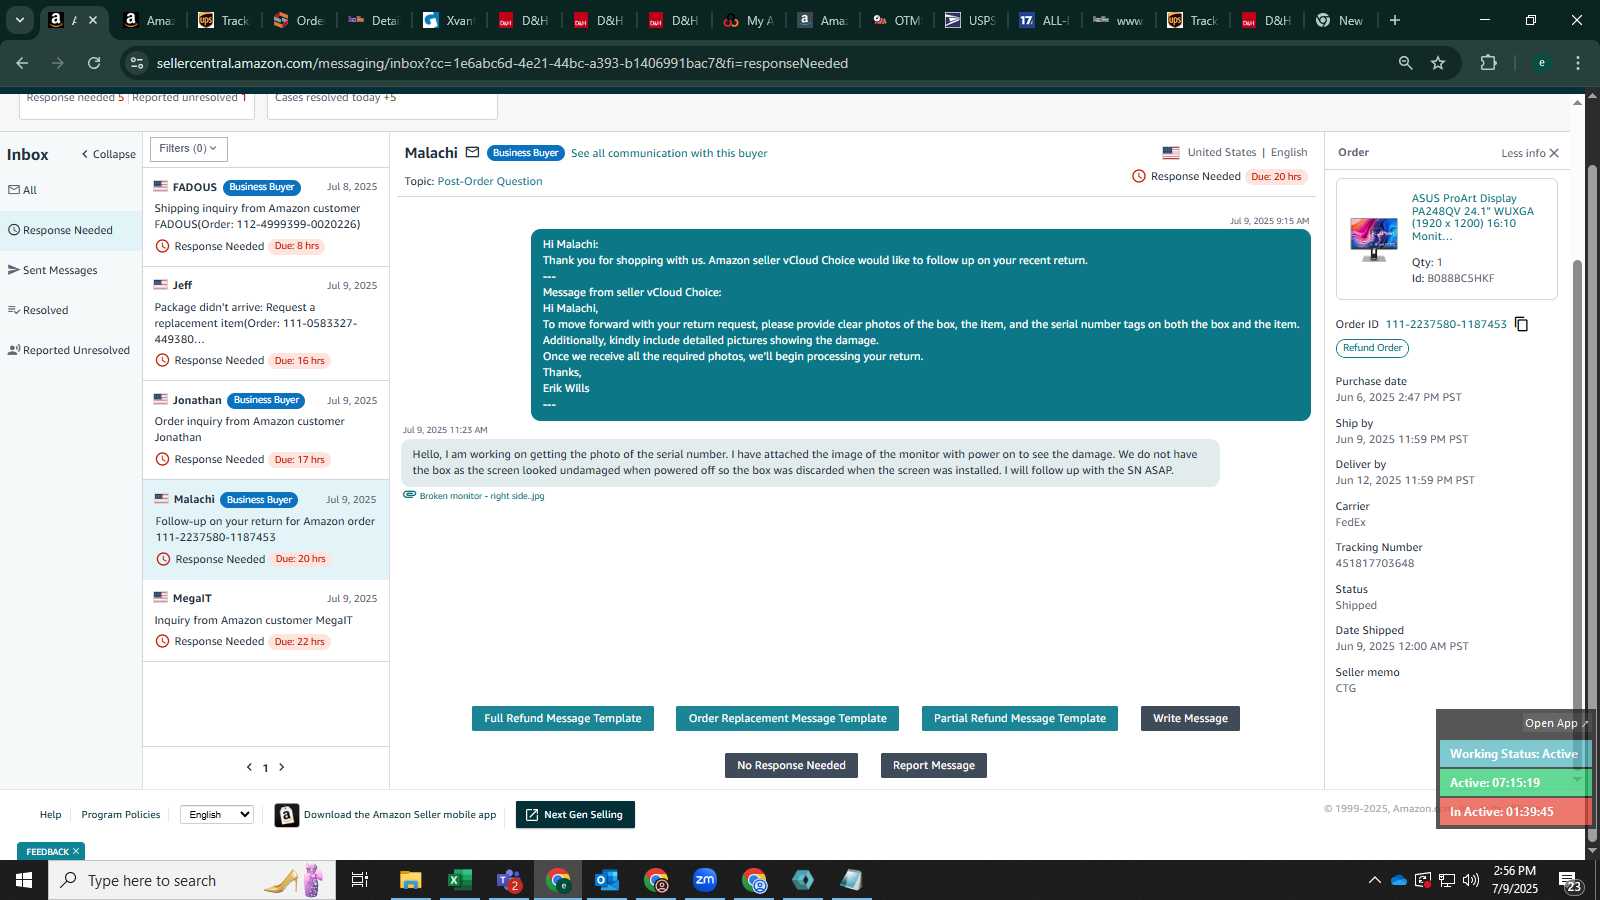Click the Write Message button
1600x900 pixels.
pyautogui.click(x=1190, y=718)
